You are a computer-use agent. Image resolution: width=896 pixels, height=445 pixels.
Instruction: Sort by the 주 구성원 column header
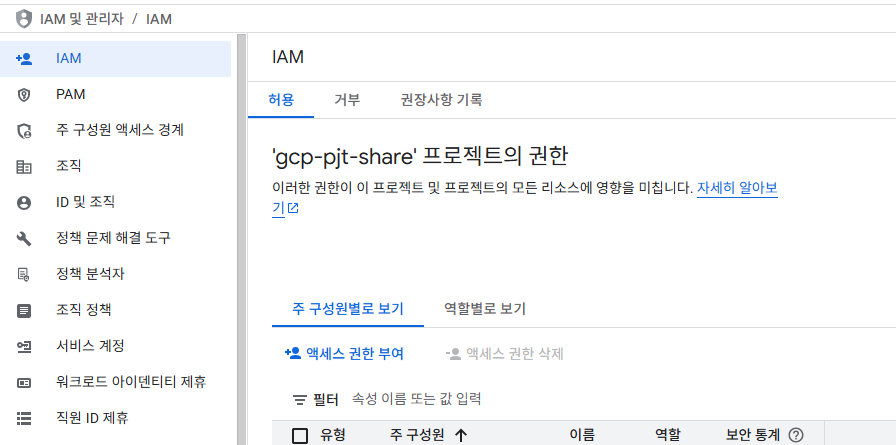(417, 435)
